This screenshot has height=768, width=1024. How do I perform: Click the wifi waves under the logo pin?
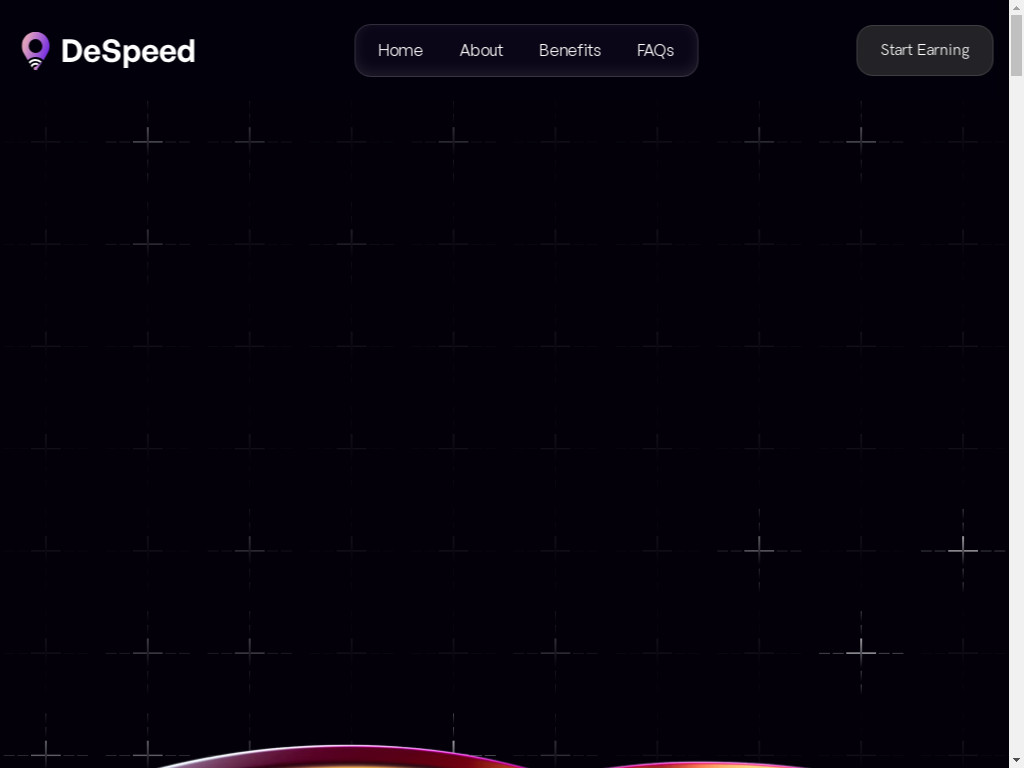tap(36, 64)
